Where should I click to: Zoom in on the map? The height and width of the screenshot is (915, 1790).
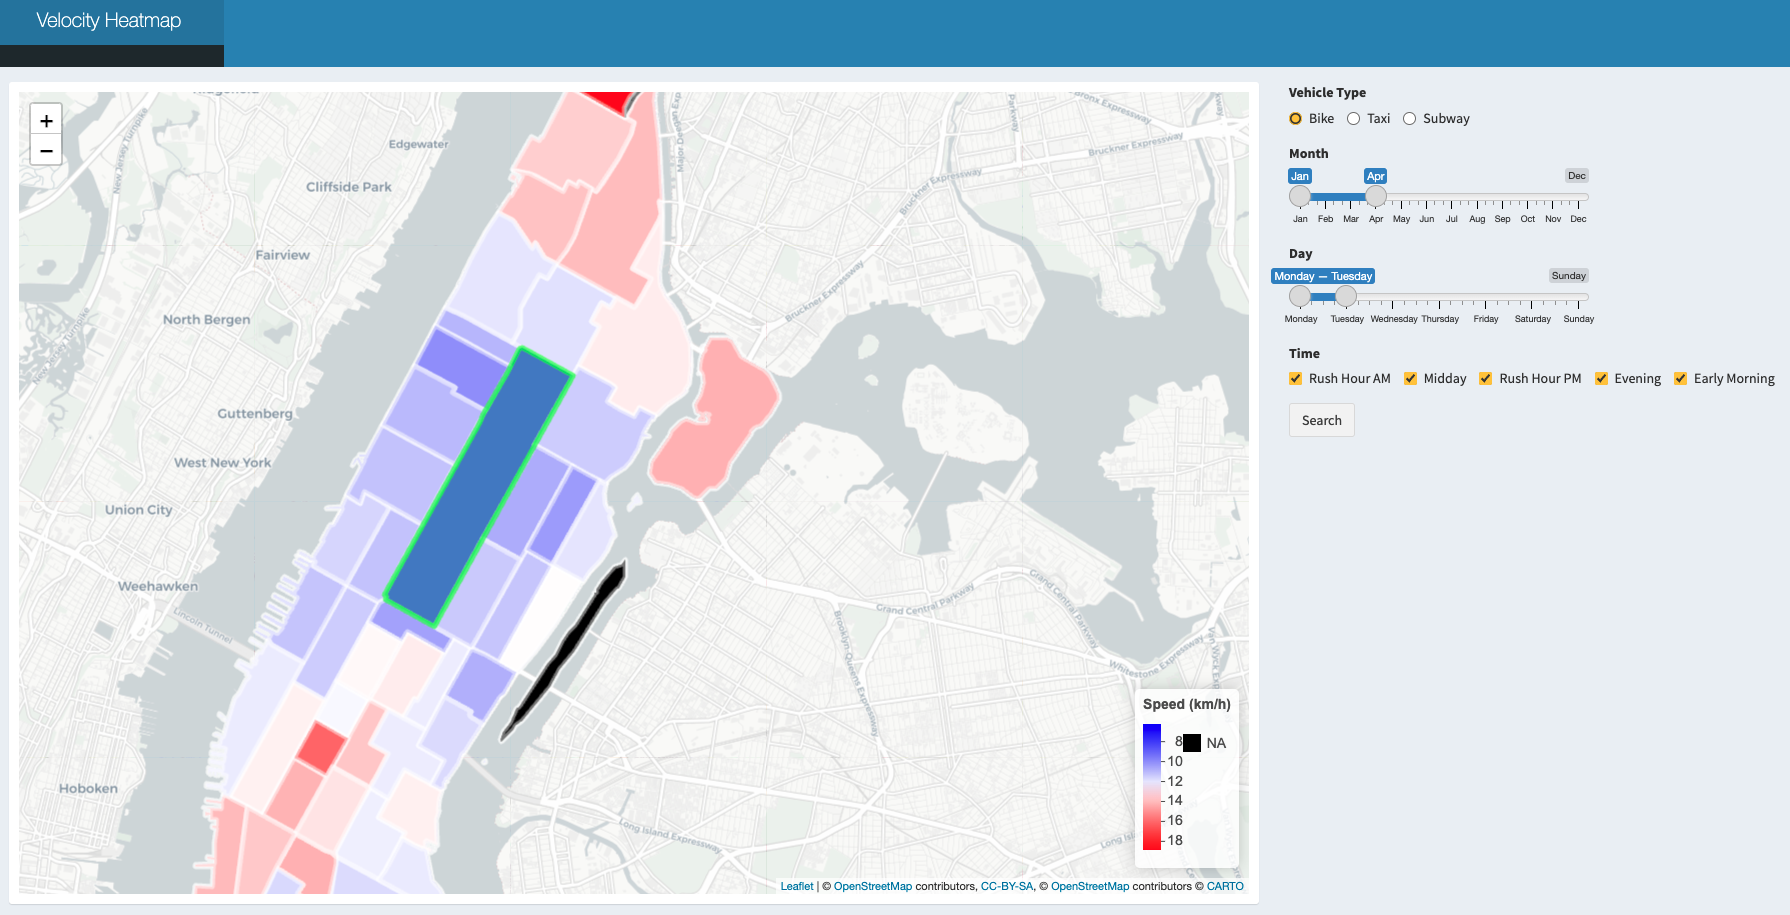tap(46, 120)
